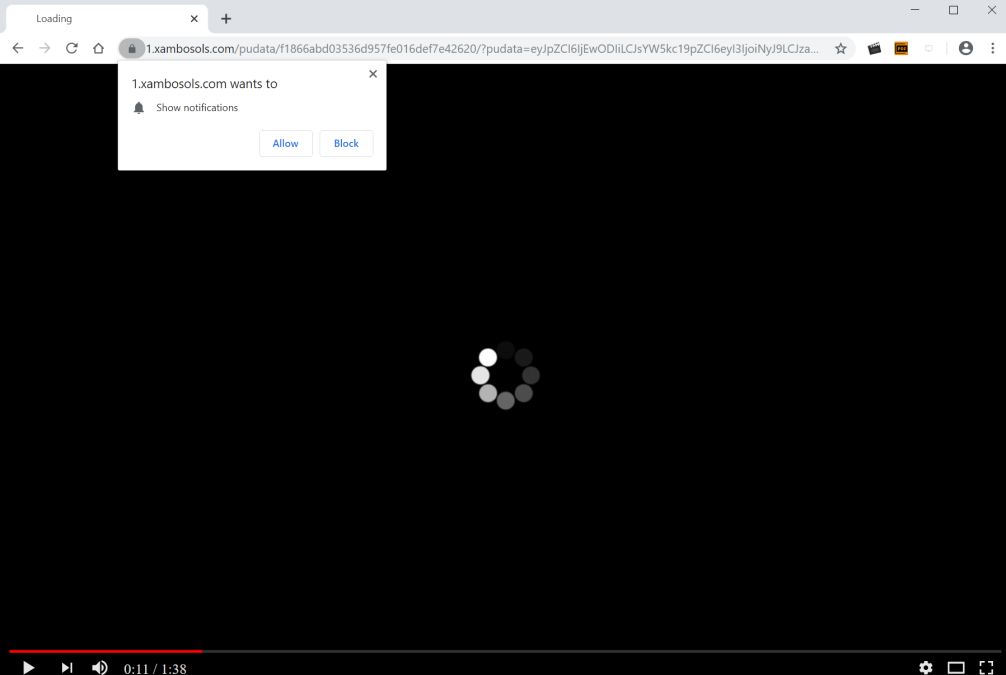Screen dimensions: 1006x675
Task: Reload the current page
Action: [72, 48]
